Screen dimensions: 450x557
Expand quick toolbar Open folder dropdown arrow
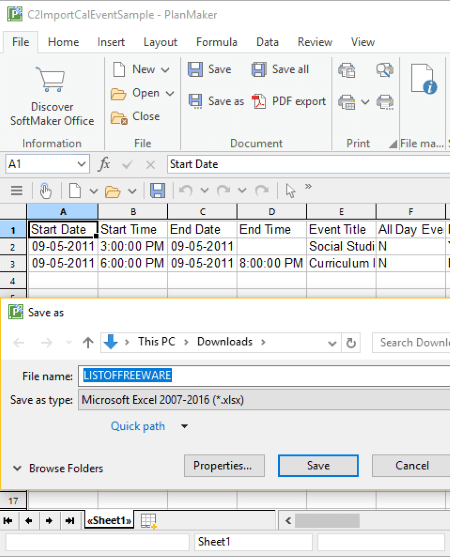click(x=132, y=191)
